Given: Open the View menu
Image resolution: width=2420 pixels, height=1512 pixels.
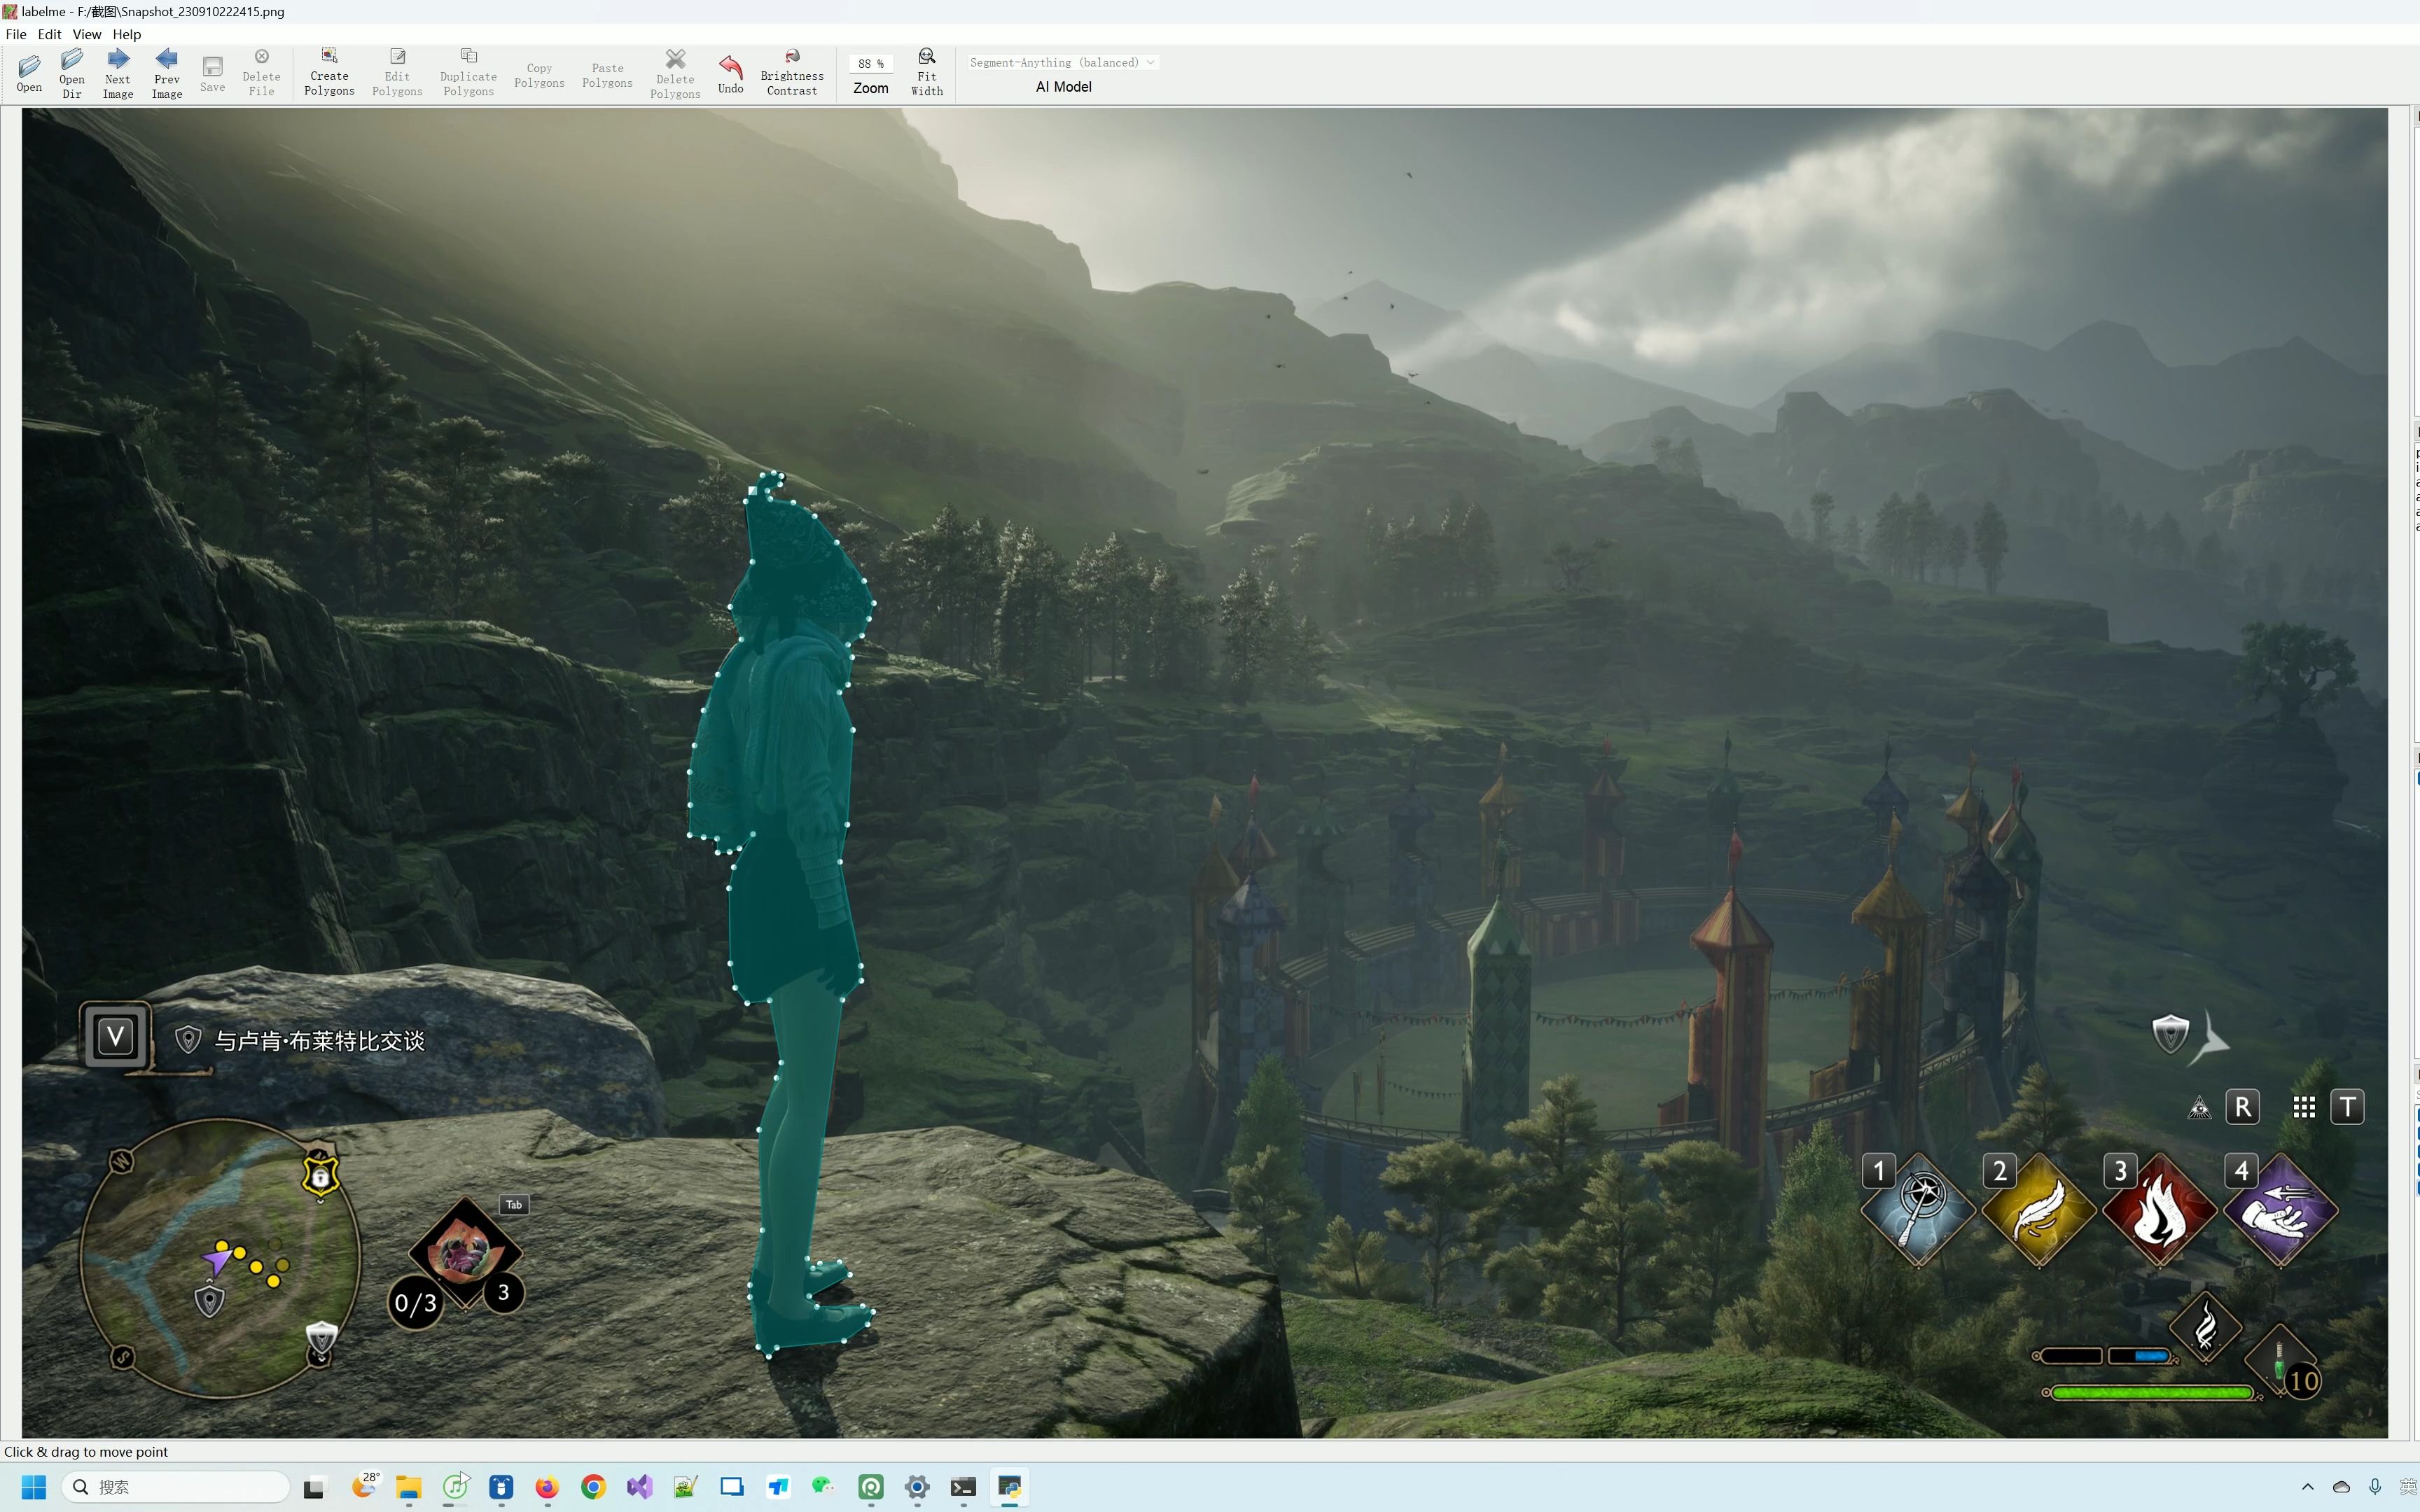Looking at the screenshot, I should (87, 31).
